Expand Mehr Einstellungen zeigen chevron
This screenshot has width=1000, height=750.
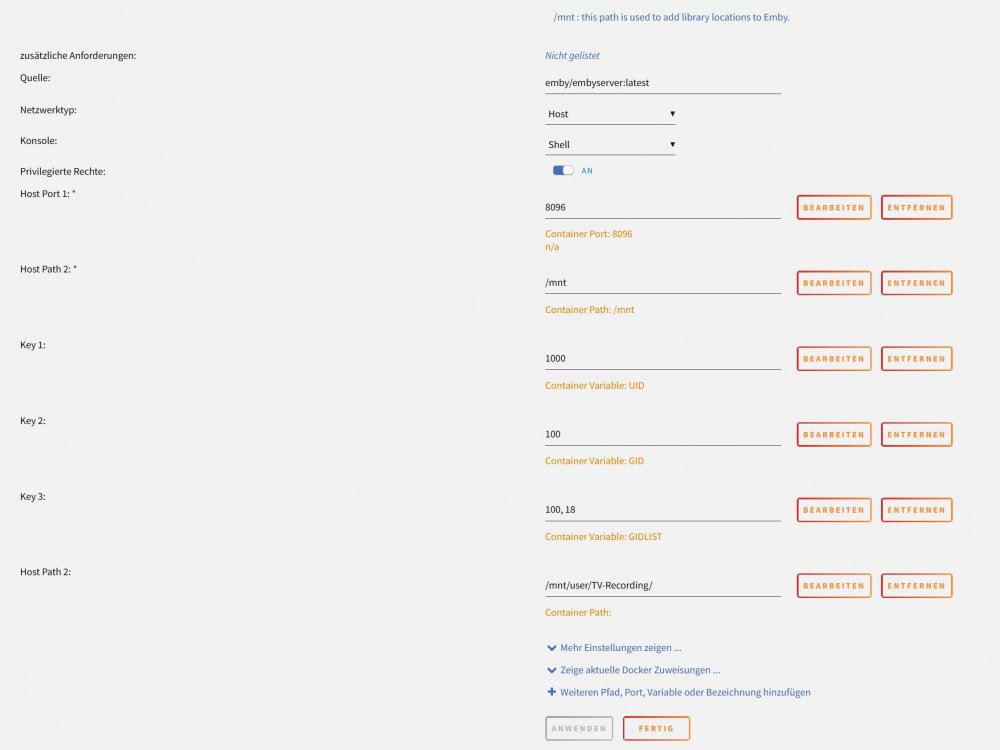point(552,648)
